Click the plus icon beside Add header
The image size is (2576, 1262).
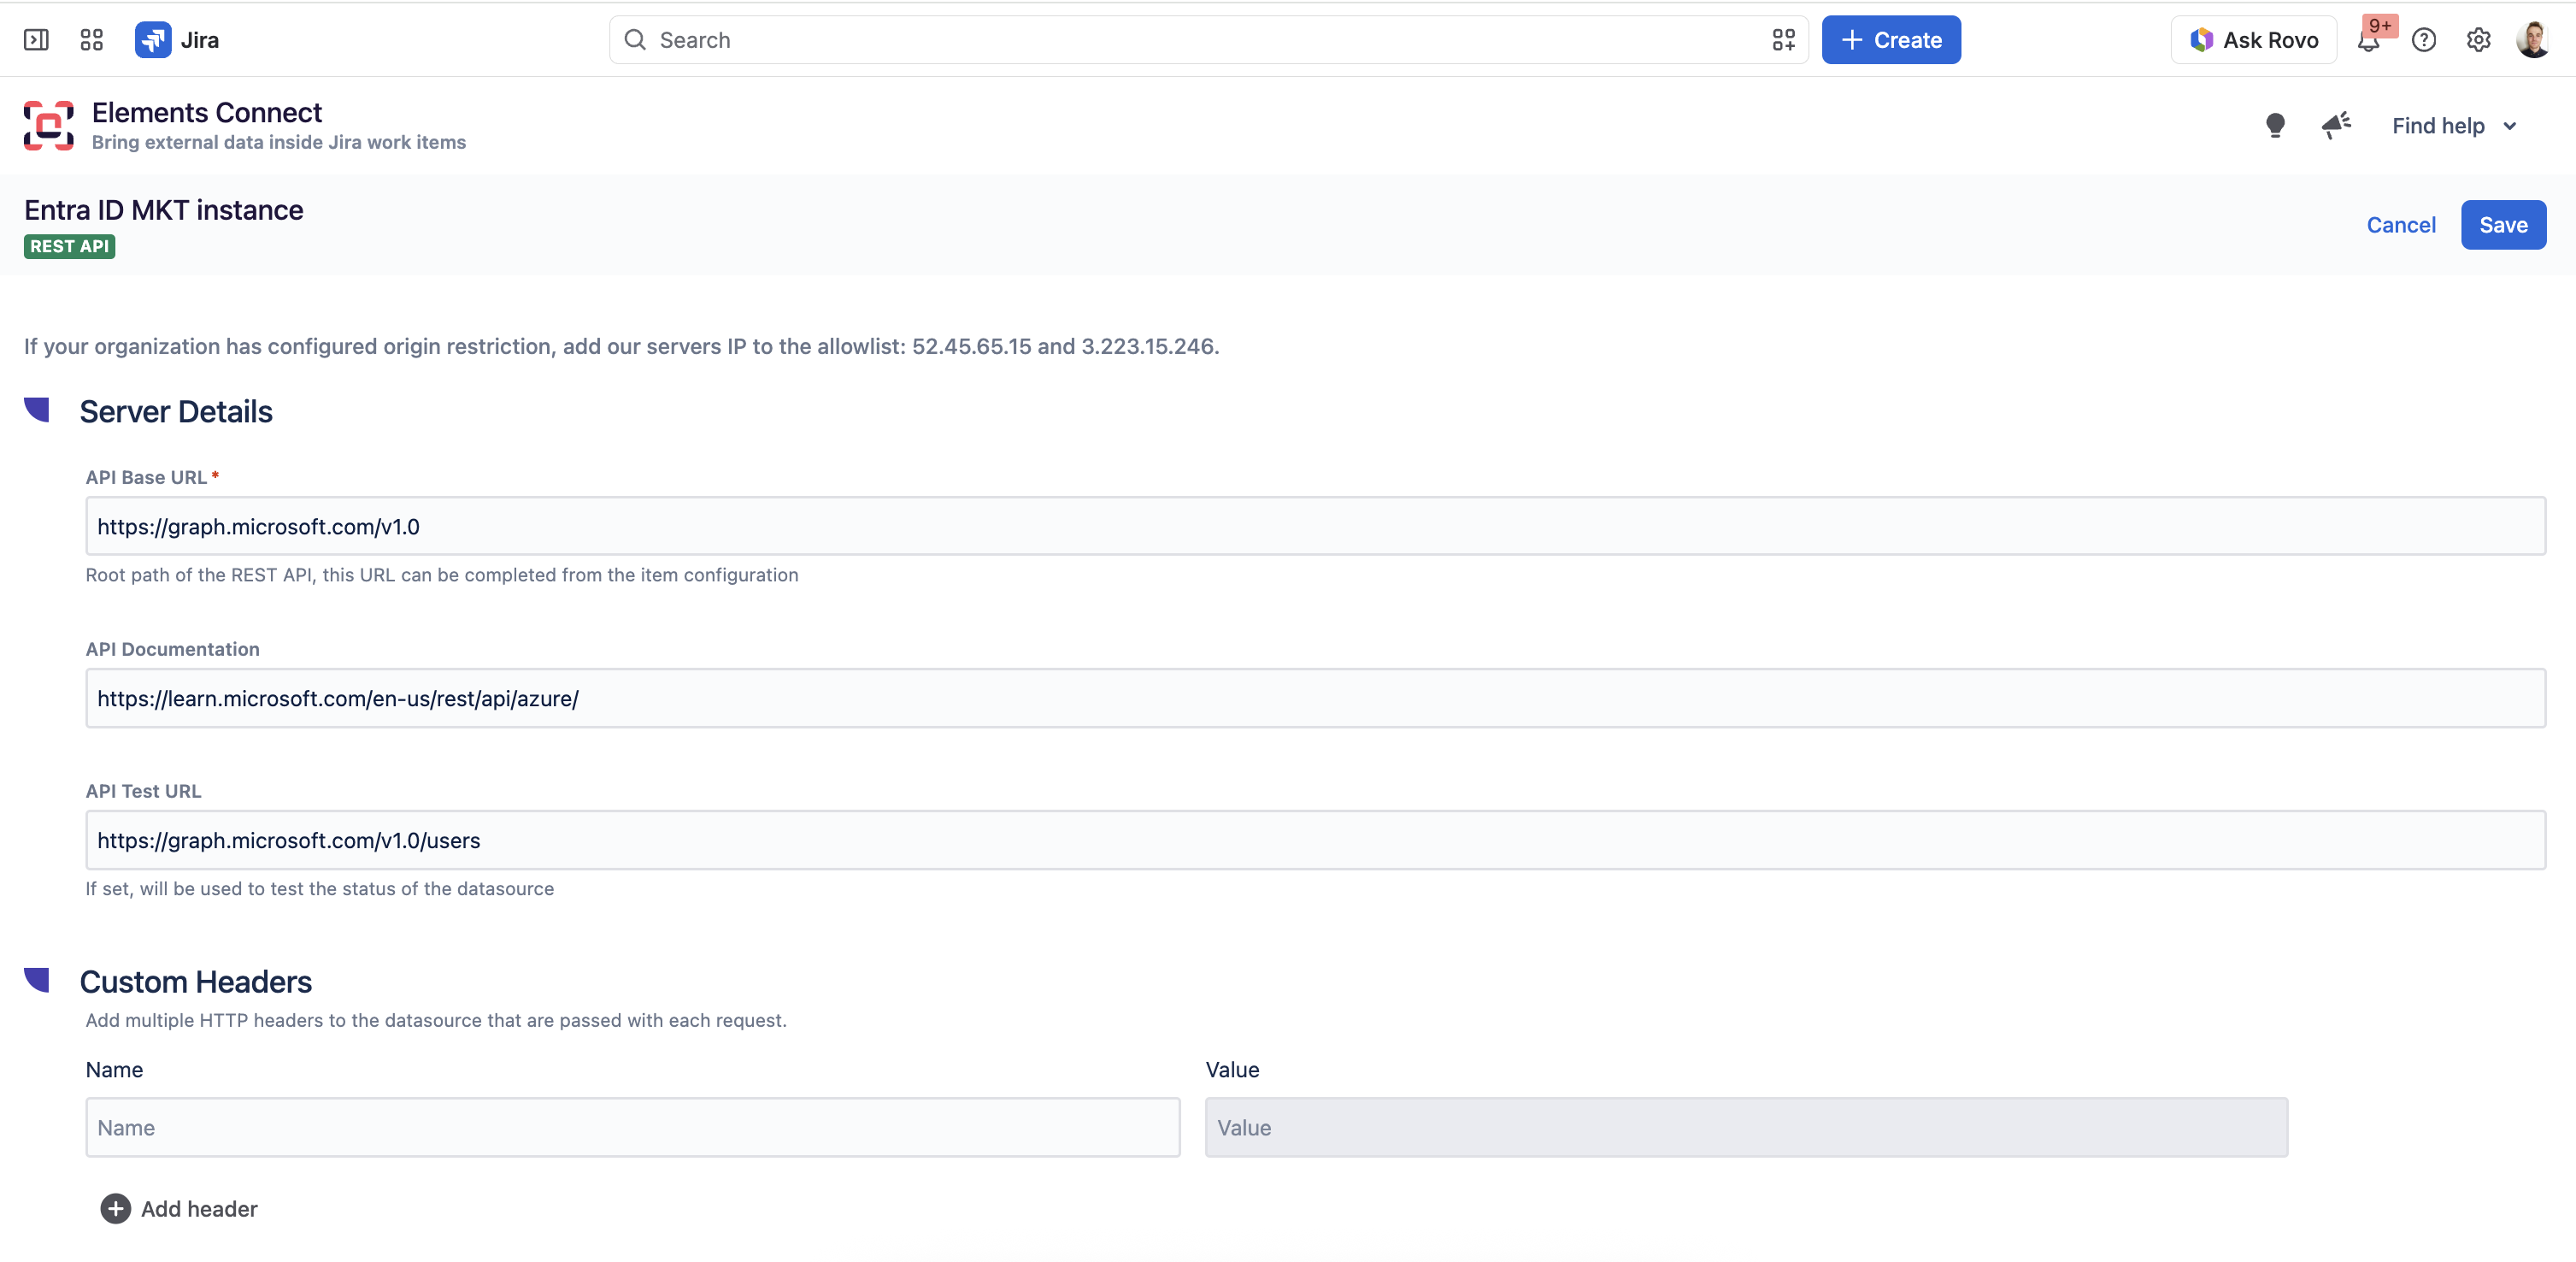click(x=115, y=1209)
